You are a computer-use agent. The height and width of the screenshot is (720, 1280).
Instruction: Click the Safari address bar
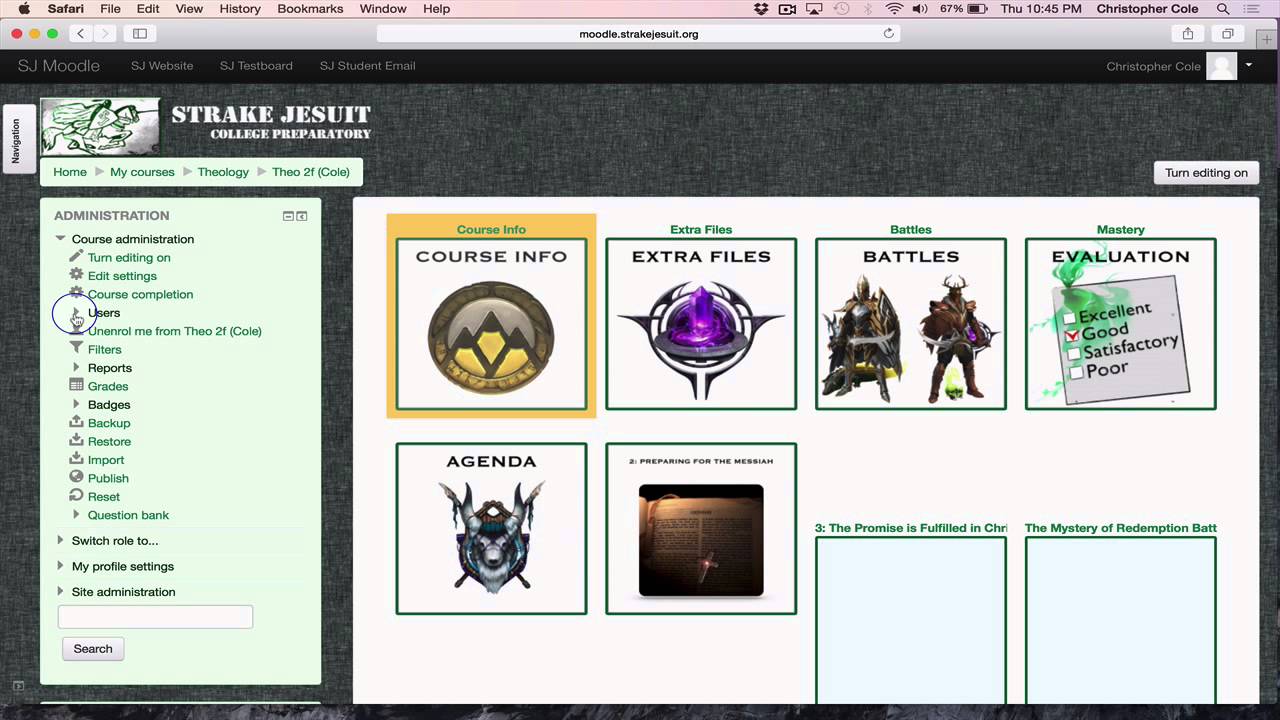[x=638, y=33]
